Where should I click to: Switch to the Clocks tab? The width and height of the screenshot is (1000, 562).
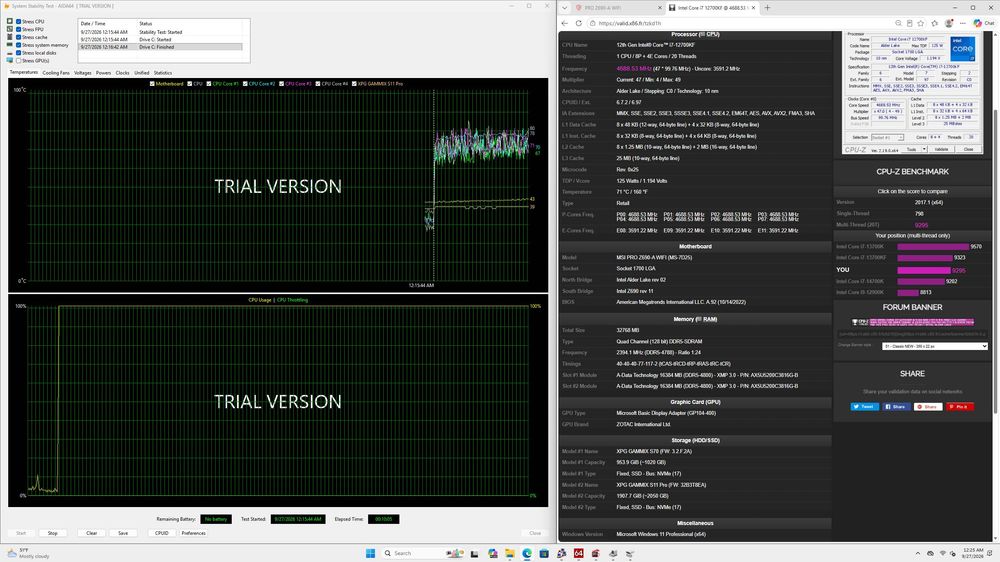tap(122, 73)
